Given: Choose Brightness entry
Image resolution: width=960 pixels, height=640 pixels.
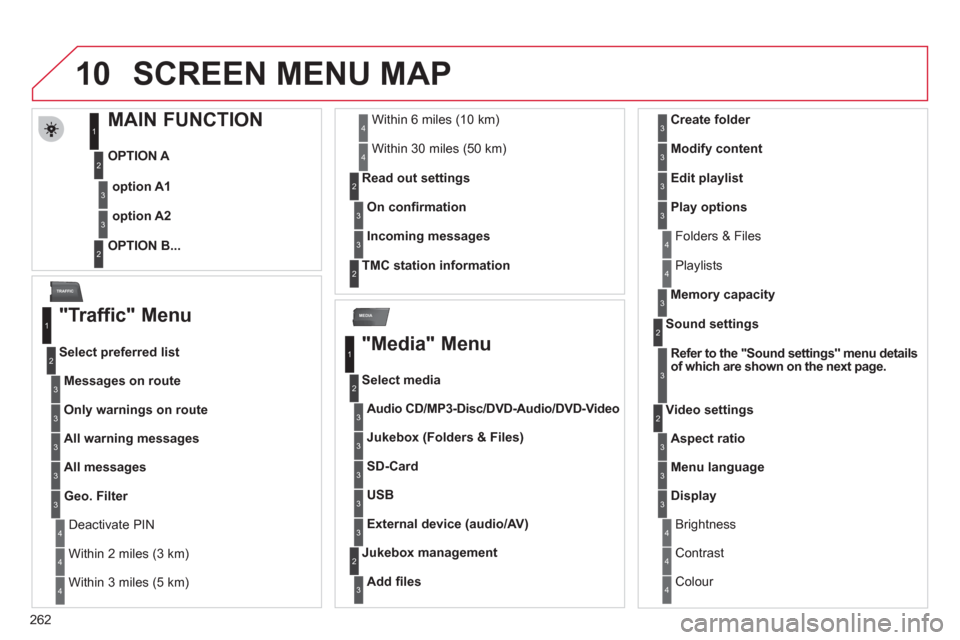Looking at the screenshot, I should (x=705, y=525).
